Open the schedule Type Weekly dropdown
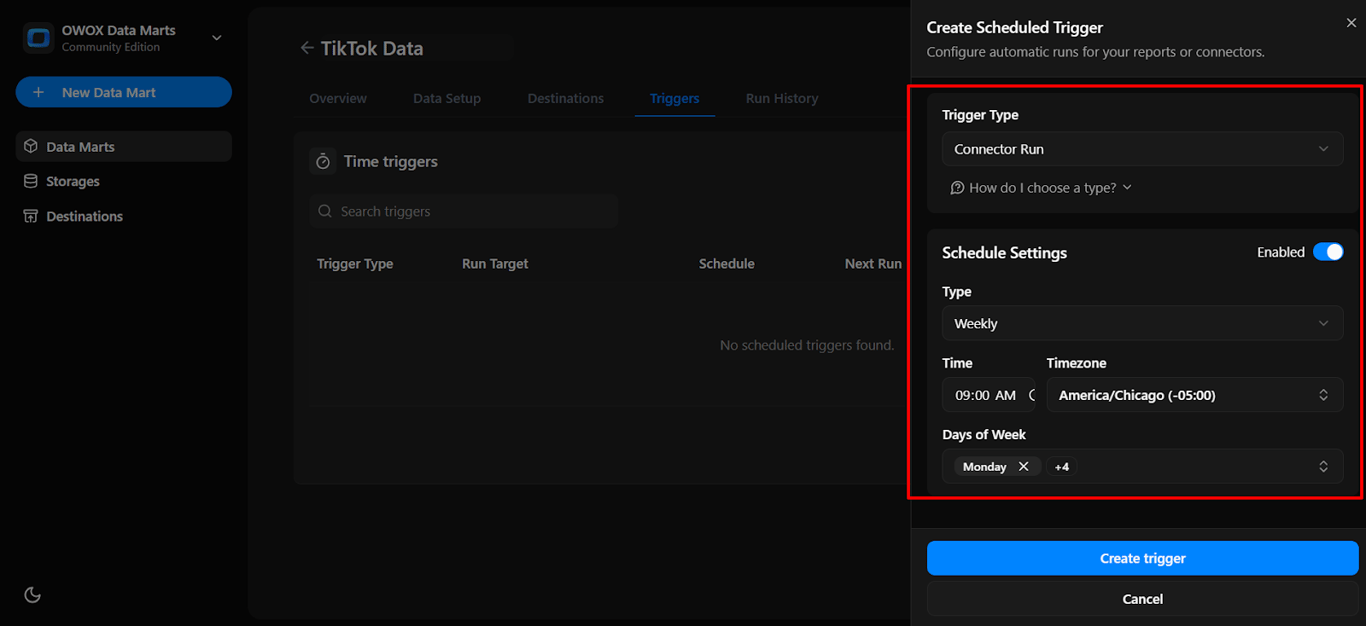 point(1142,323)
